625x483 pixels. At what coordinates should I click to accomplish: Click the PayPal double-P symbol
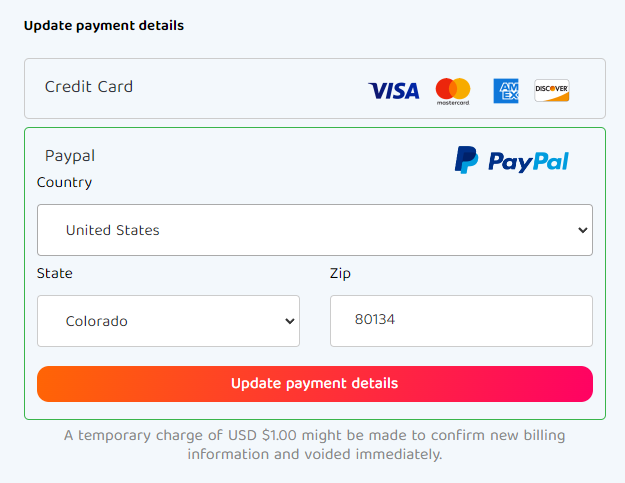pos(466,160)
